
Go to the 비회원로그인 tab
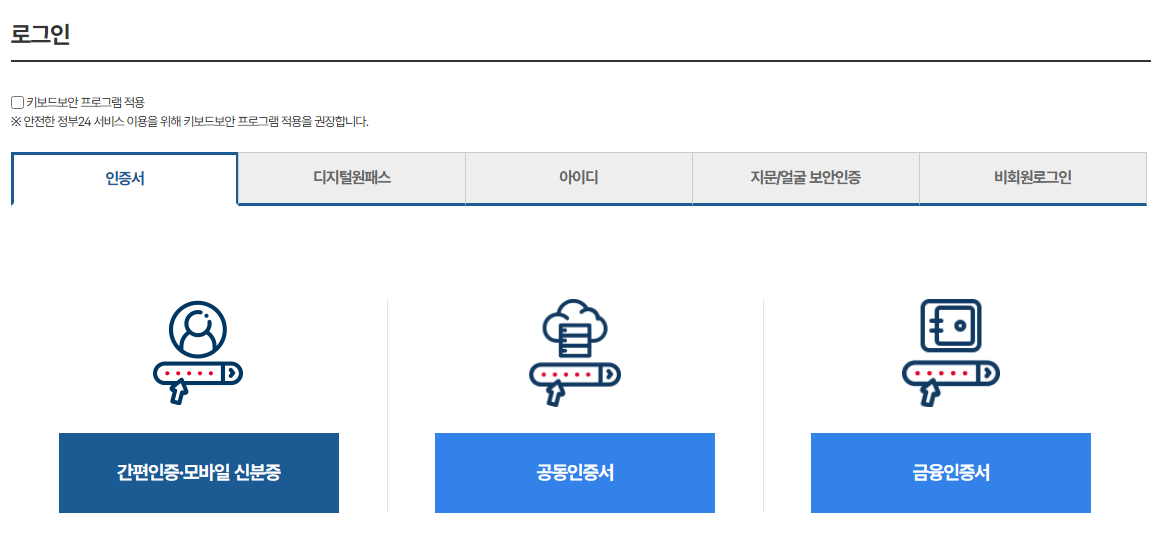(1033, 178)
